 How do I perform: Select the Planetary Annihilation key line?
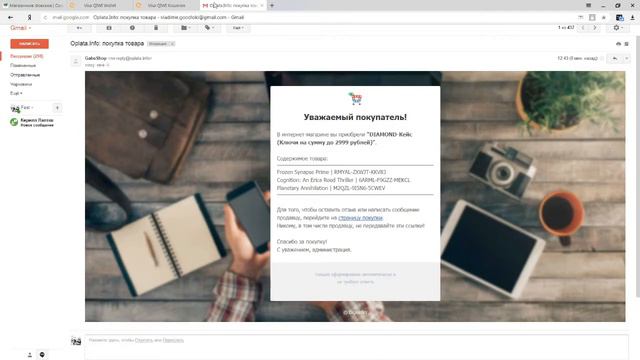pos(331,188)
